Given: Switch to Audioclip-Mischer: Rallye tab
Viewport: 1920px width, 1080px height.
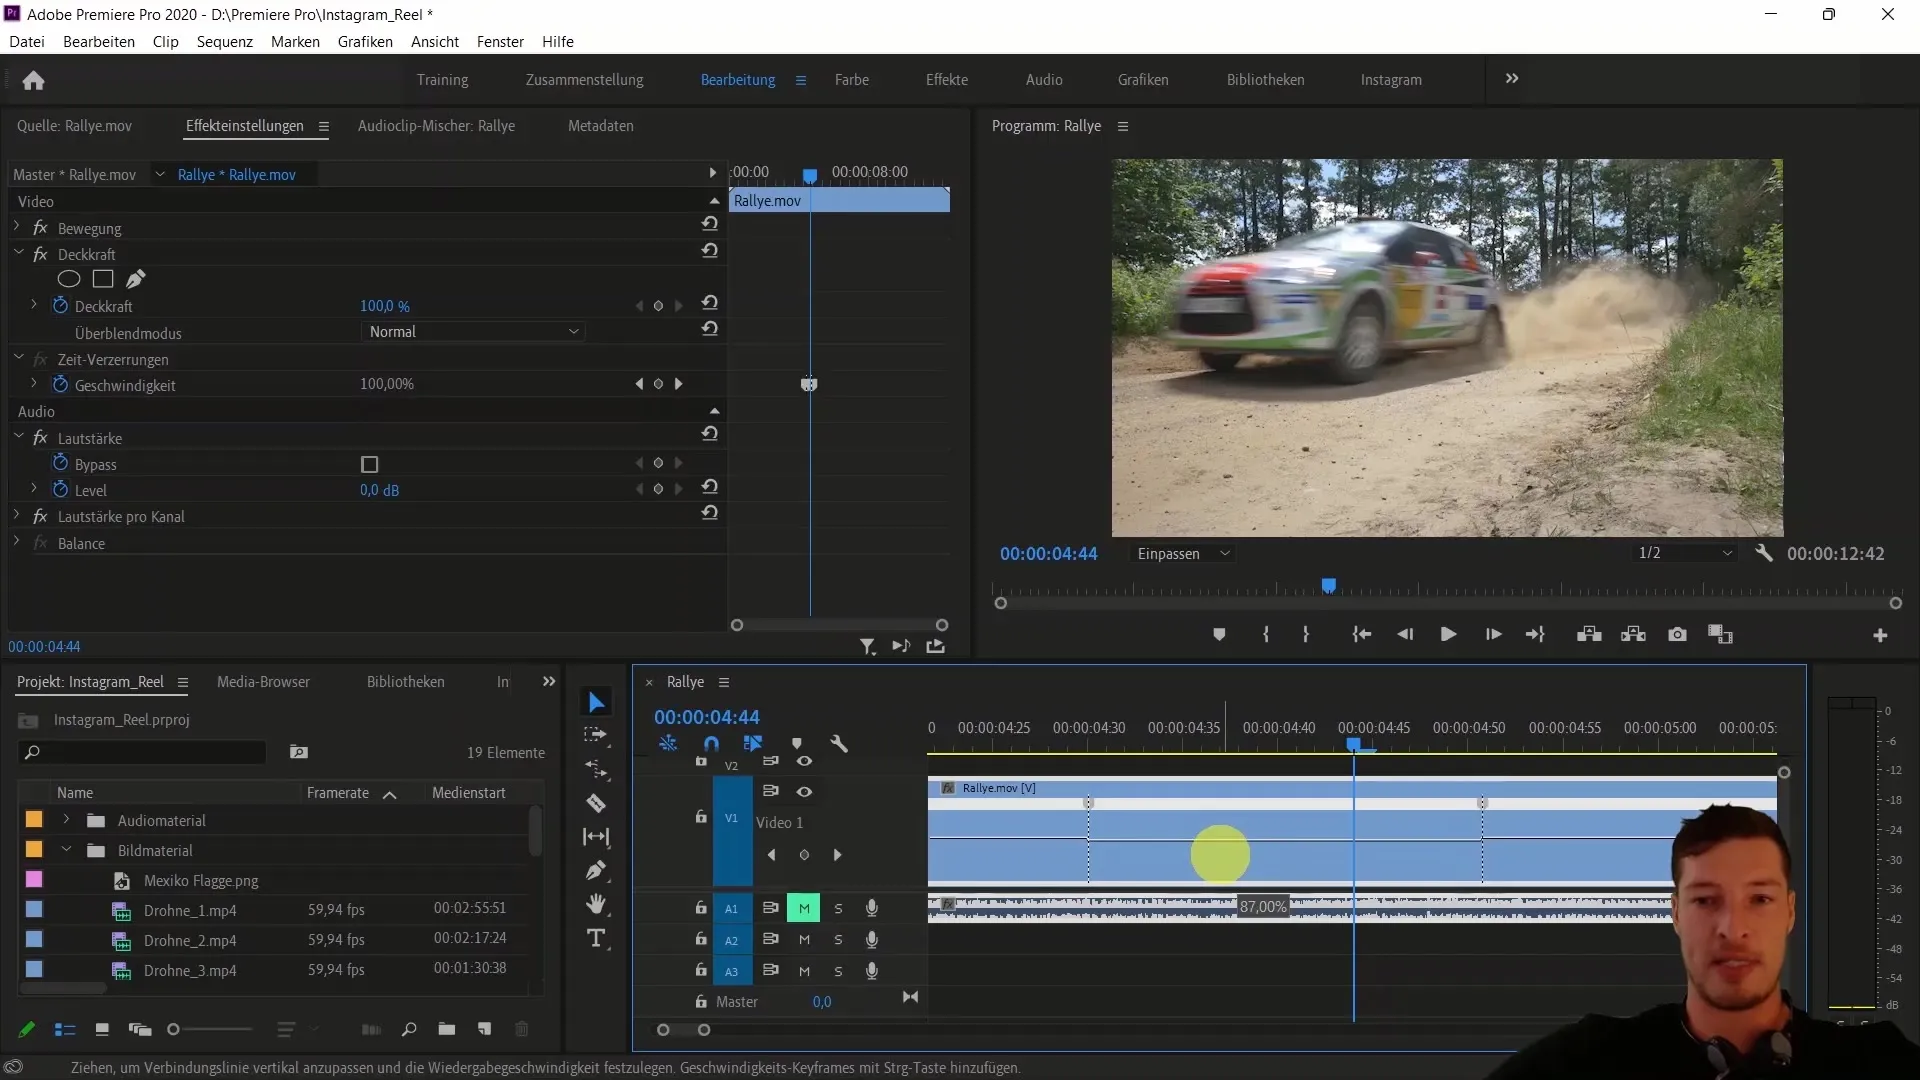Looking at the screenshot, I should pyautogui.click(x=436, y=126).
